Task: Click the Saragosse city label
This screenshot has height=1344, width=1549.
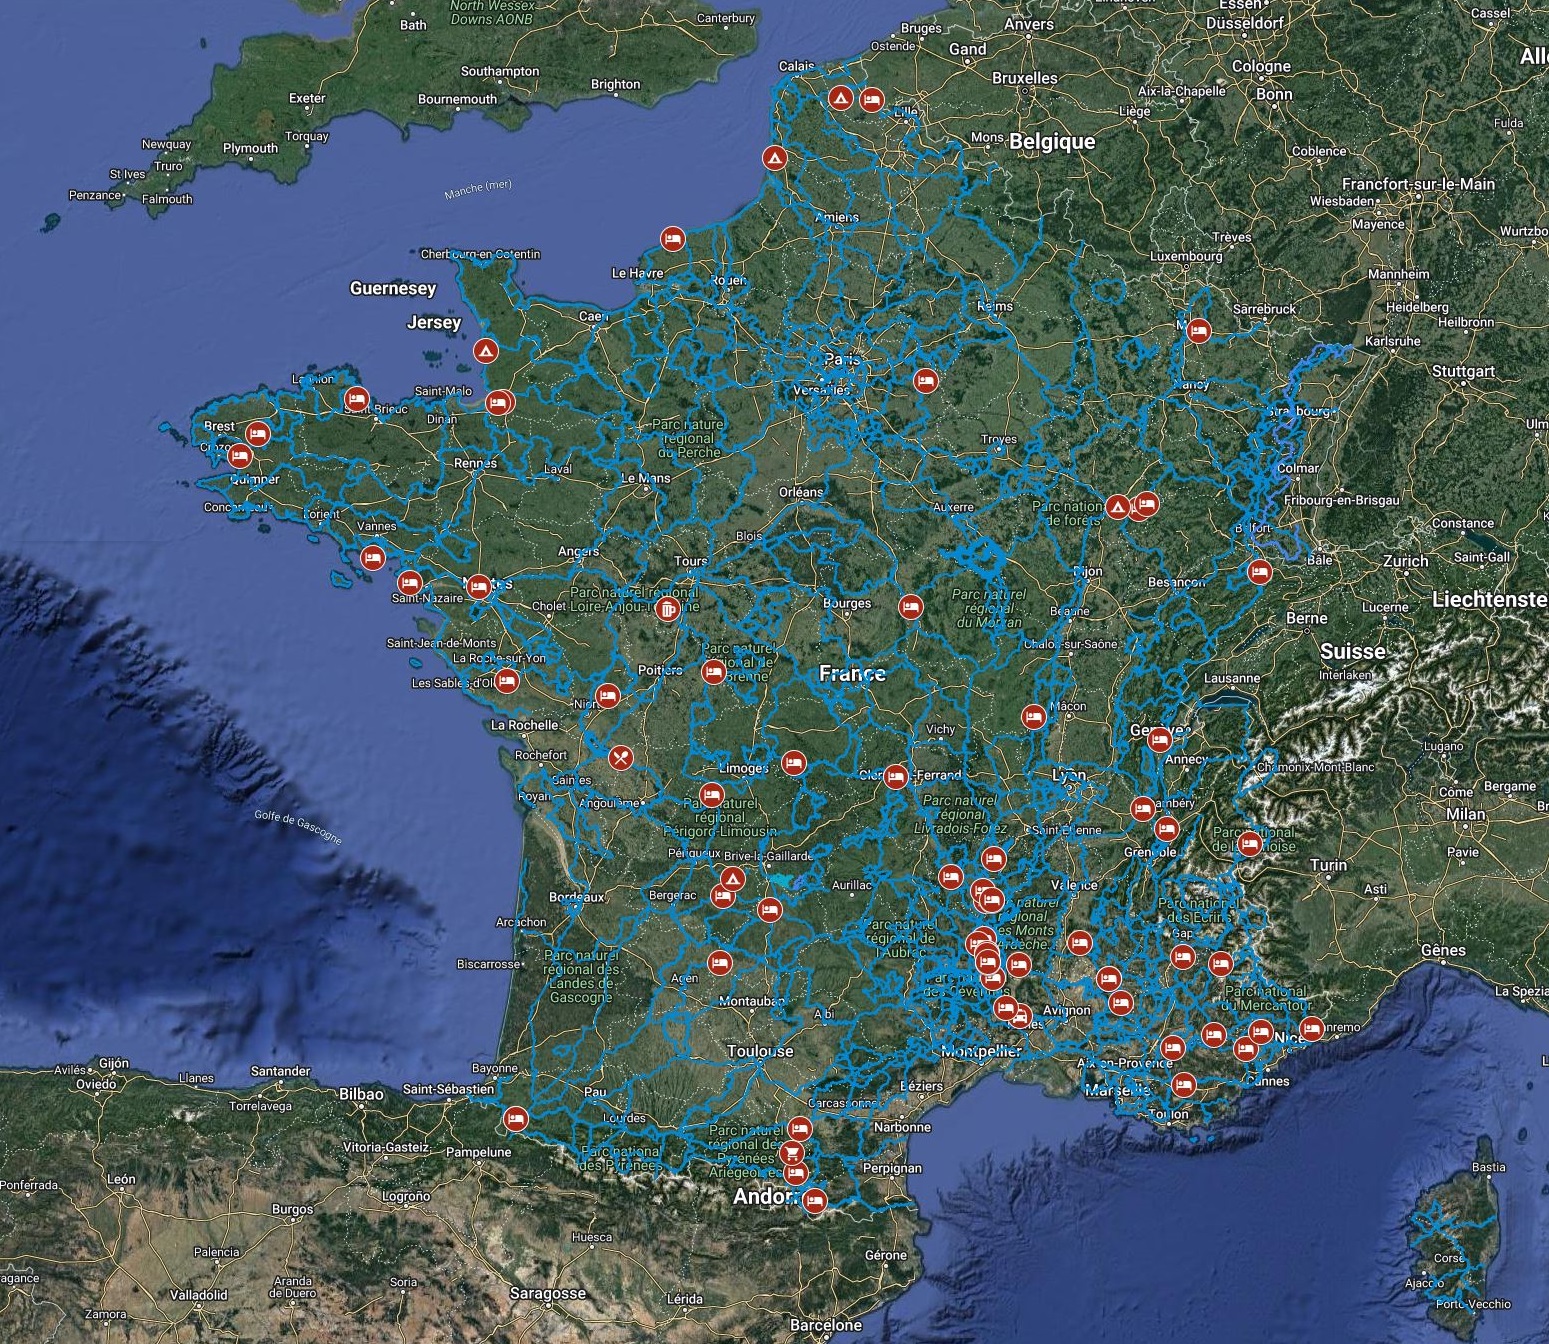Action: [547, 1293]
